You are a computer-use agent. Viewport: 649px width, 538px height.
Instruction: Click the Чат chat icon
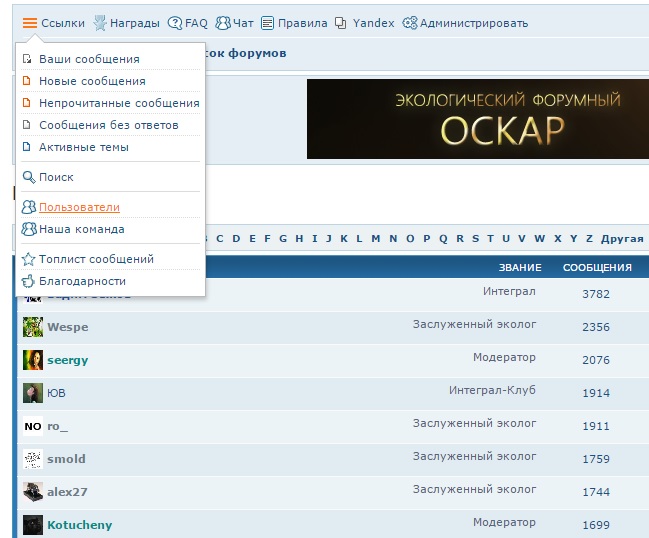point(222,23)
